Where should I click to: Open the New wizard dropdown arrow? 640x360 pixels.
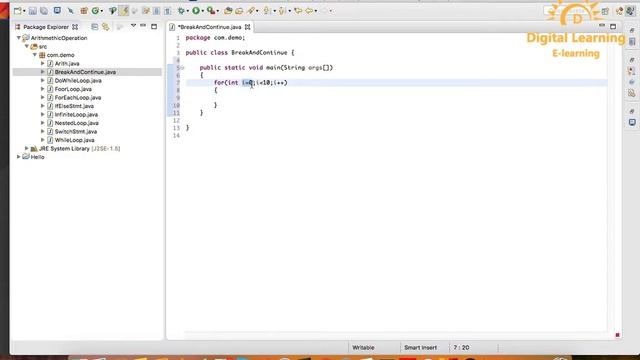tap(24, 11)
